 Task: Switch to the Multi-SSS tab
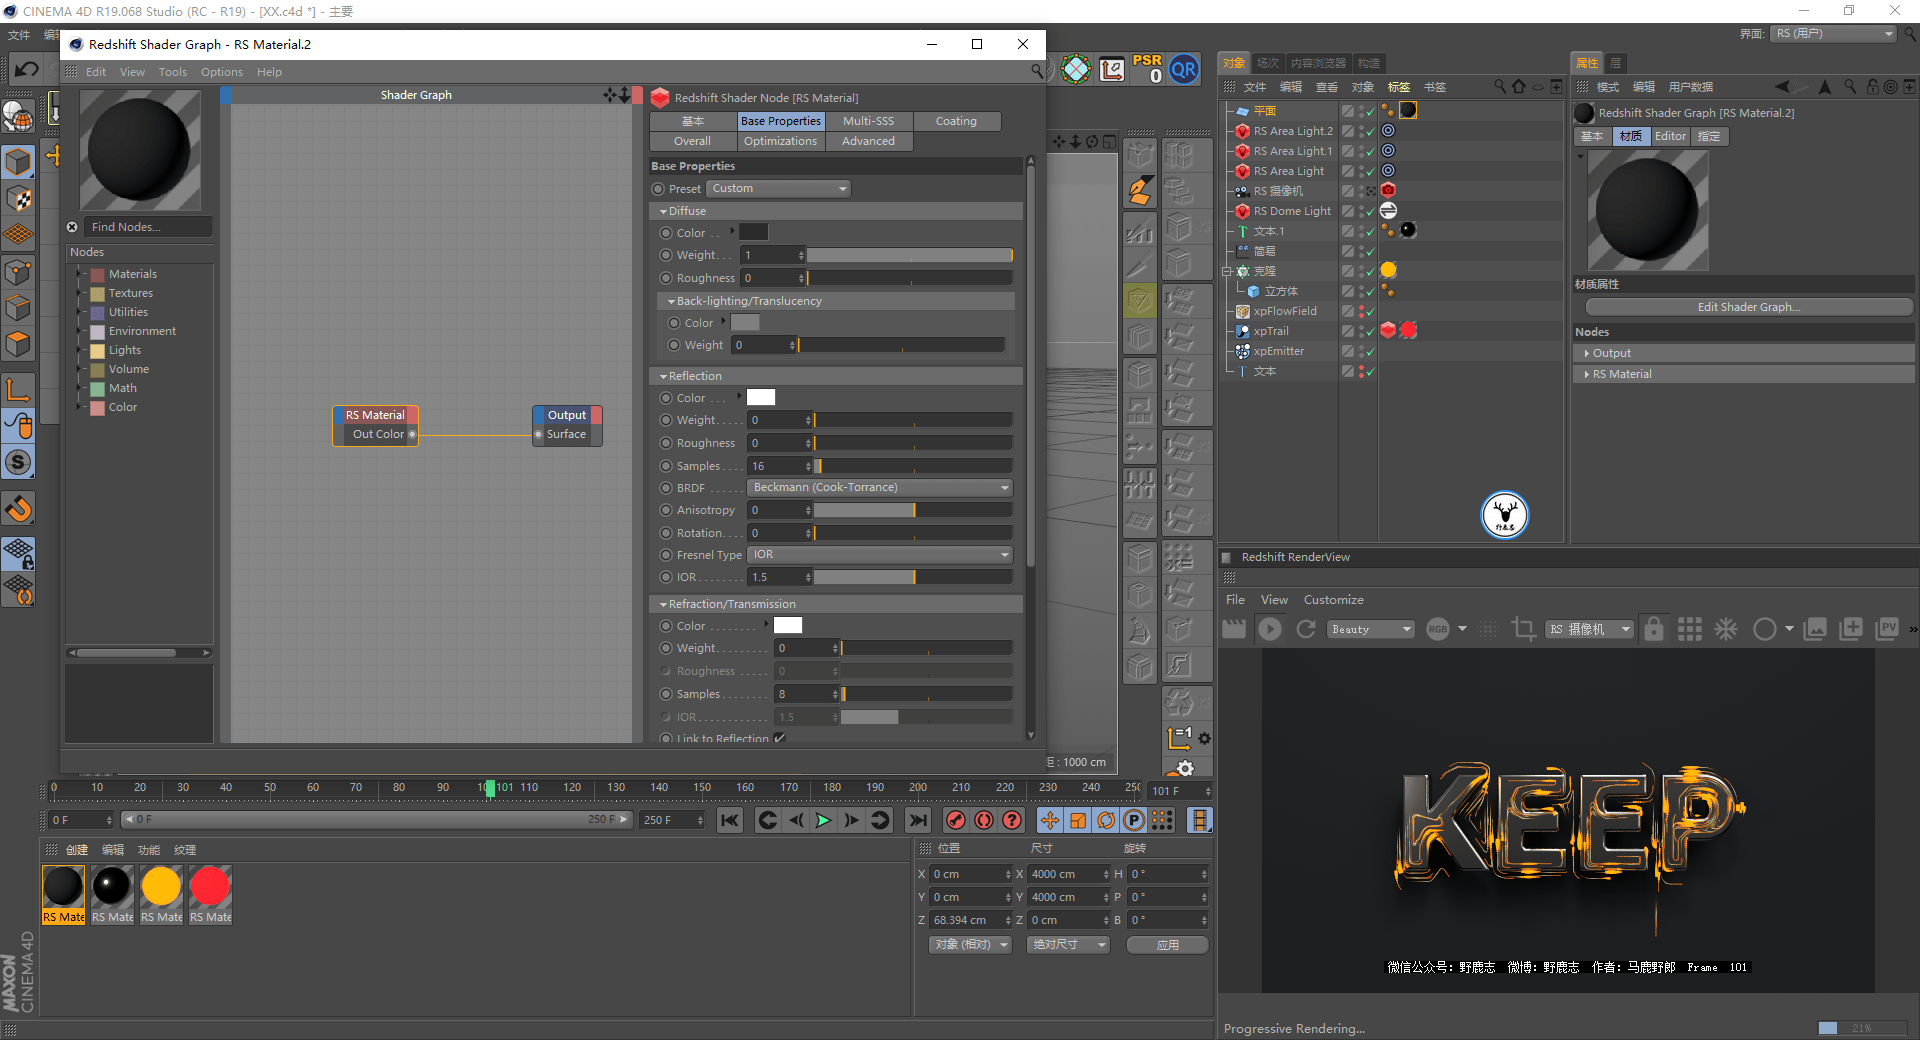tap(868, 121)
